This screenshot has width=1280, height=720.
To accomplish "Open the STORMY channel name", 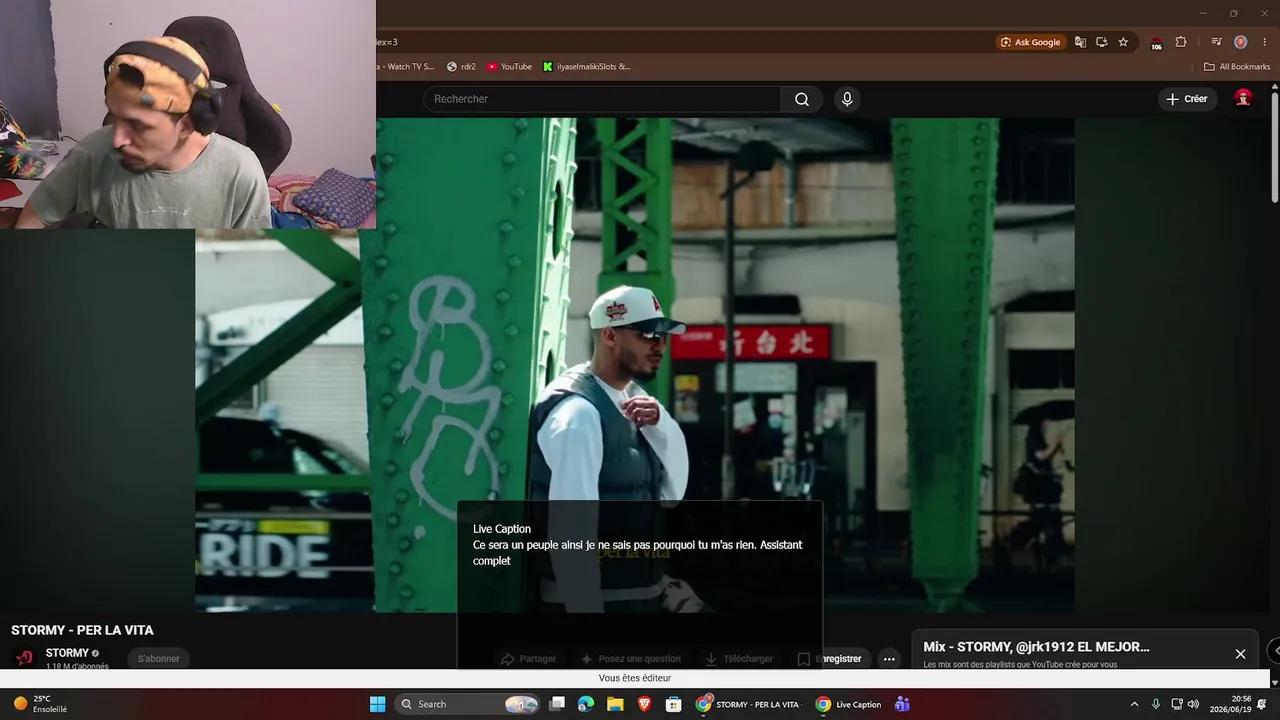I will click(67, 653).
